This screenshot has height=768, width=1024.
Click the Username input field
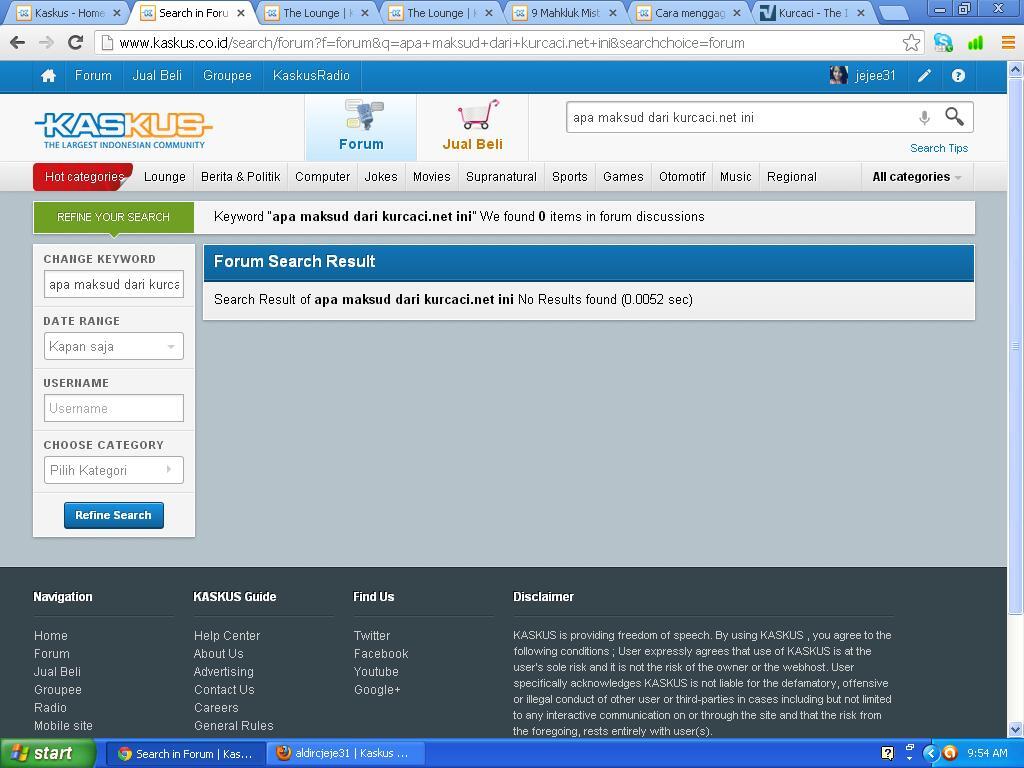[x=114, y=408]
